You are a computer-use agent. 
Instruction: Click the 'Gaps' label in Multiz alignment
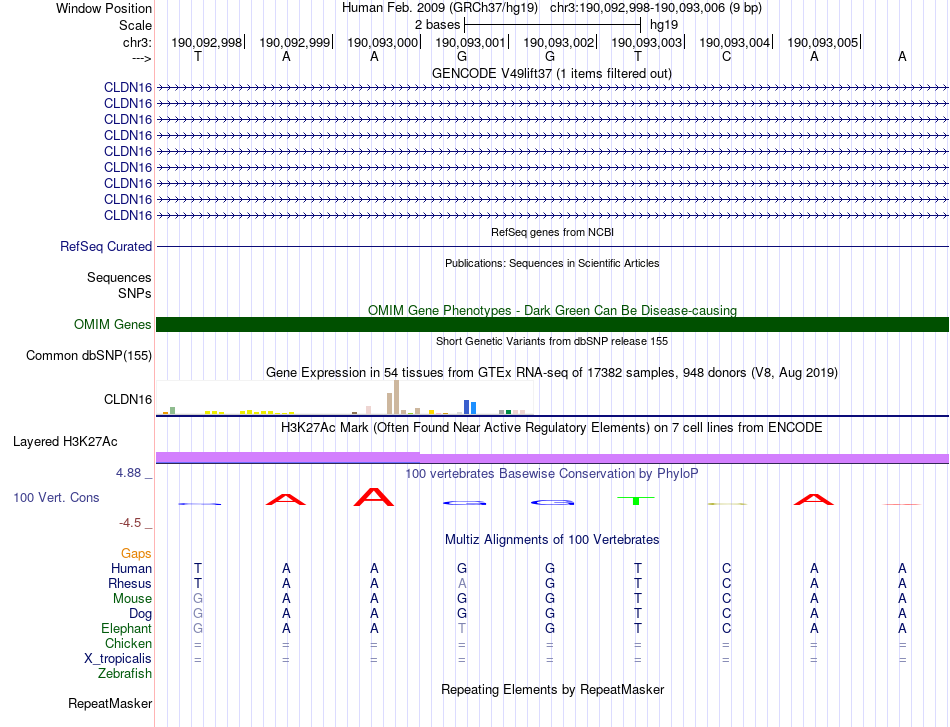coord(136,553)
